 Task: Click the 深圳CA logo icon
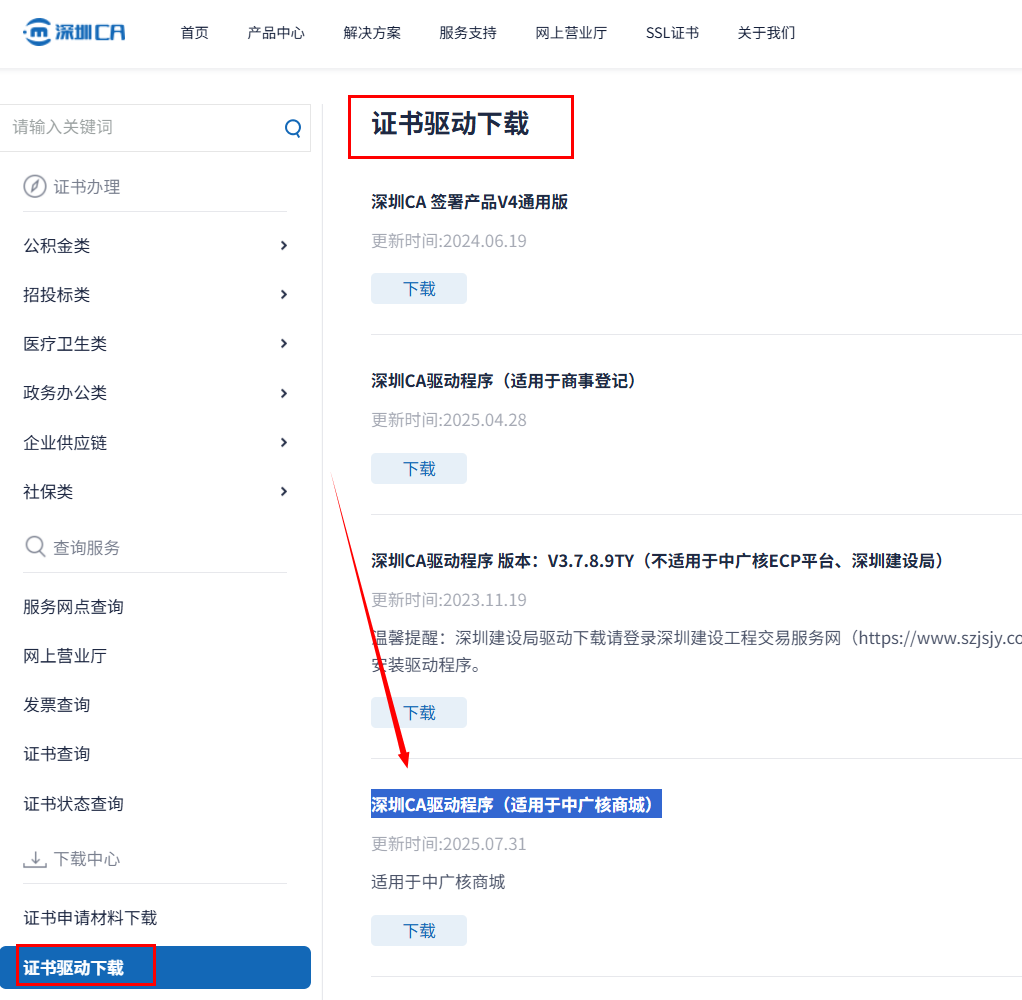[x=38, y=32]
